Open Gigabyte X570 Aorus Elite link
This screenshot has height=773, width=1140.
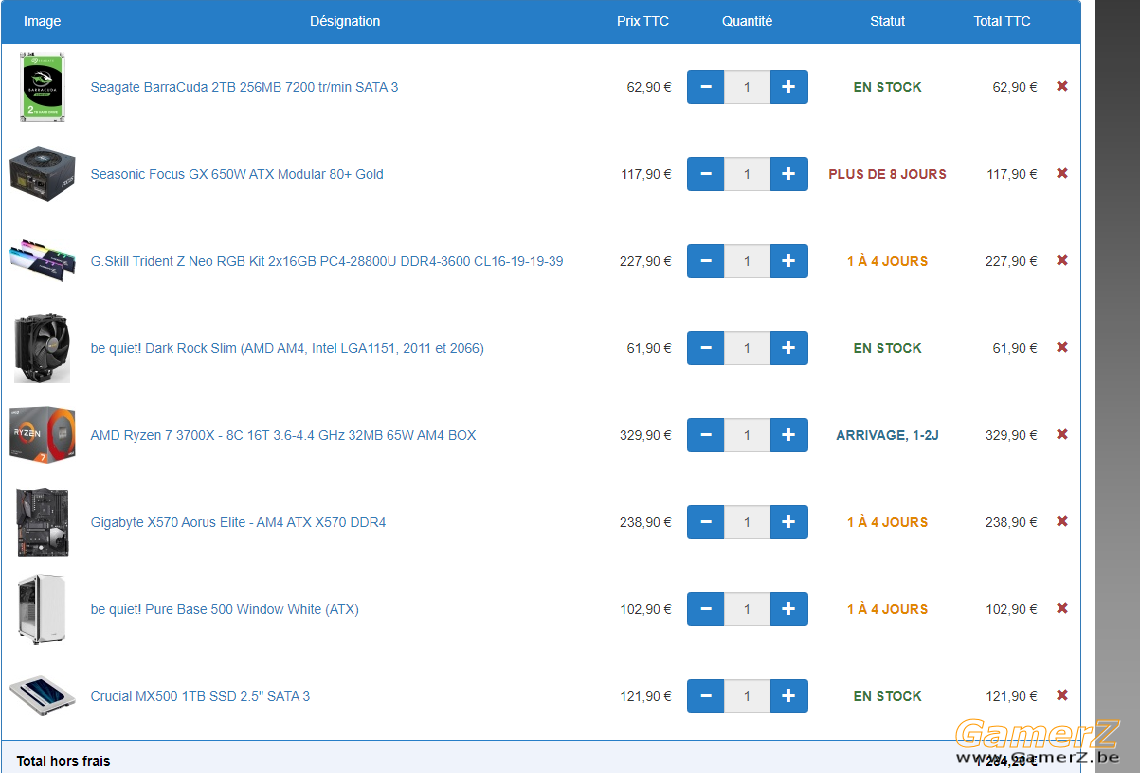238,522
